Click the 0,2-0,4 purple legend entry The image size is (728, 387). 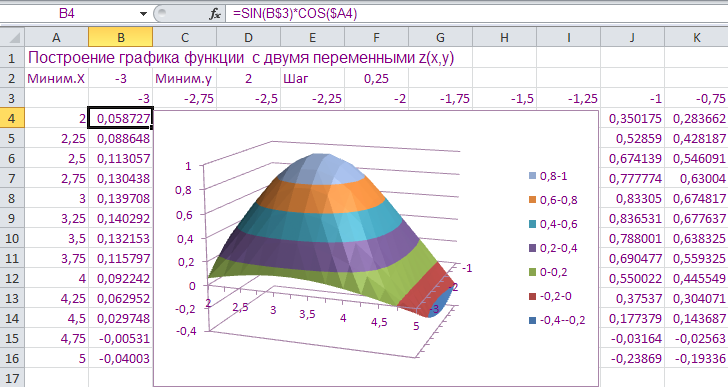[553, 248]
